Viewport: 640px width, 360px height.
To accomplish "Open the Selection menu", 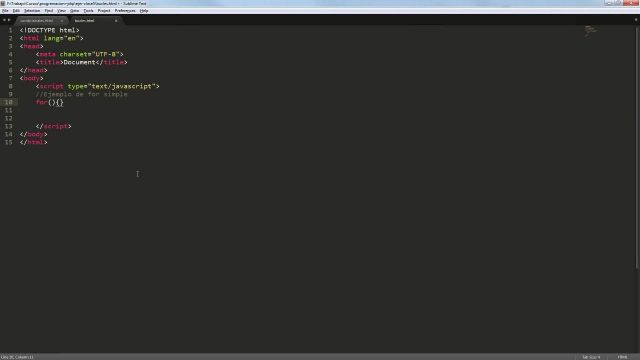I will click(x=32, y=11).
